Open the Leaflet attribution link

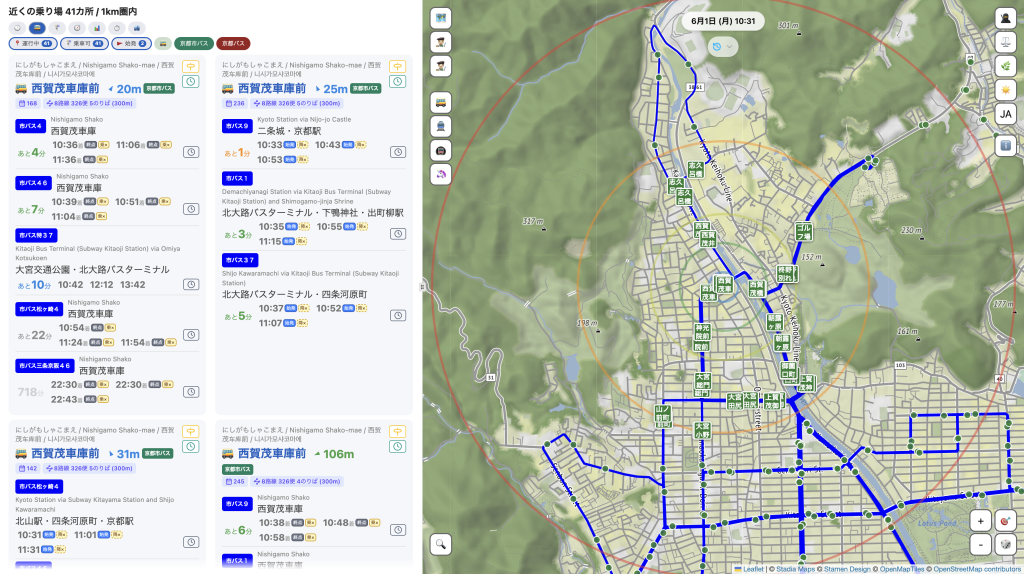tap(748, 569)
